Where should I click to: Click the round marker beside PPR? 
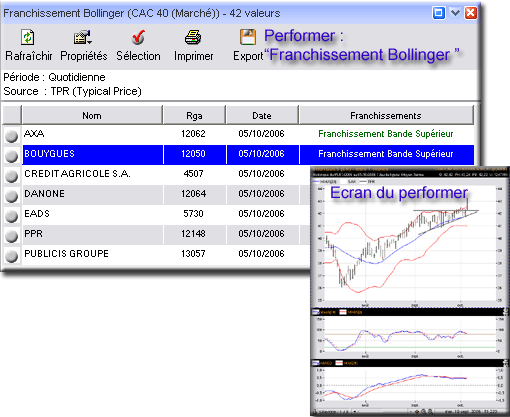pyautogui.click(x=12, y=236)
